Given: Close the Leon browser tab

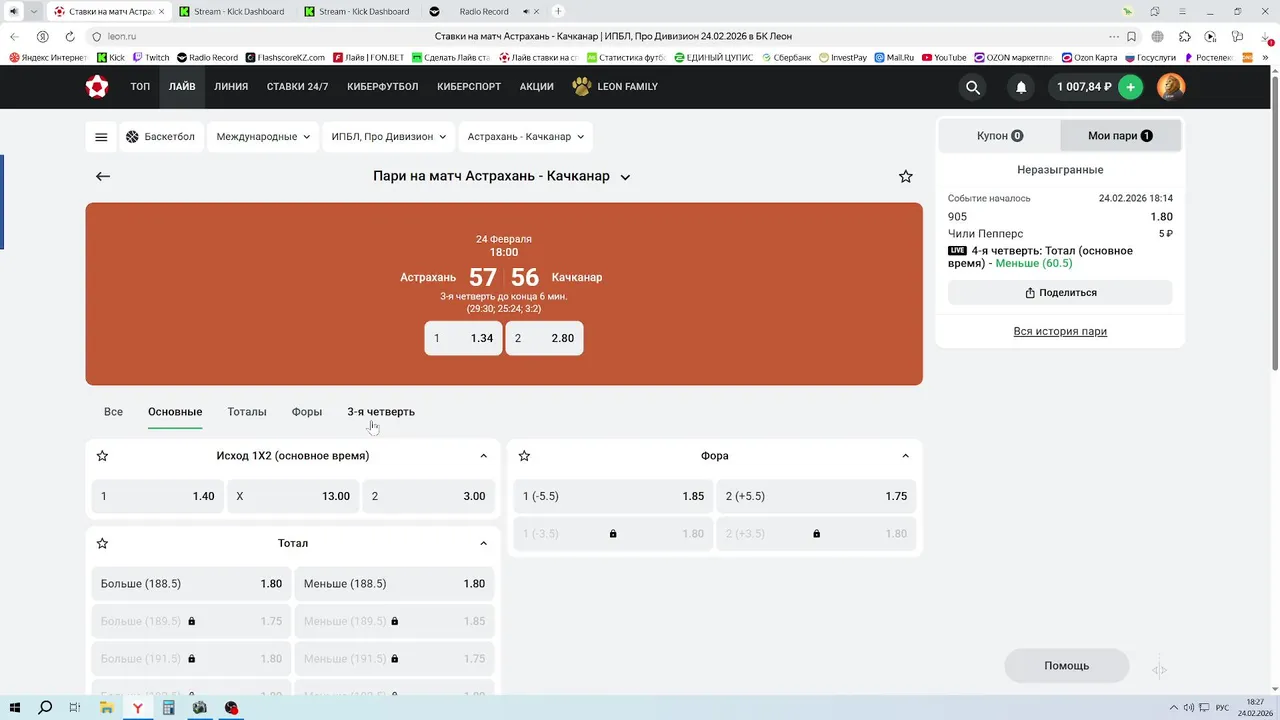Looking at the screenshot, I should tap(162, 12).
